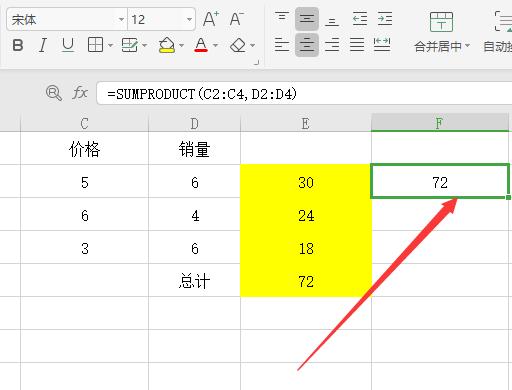Select the 价格 header cell
512x390 pixels.
(84, 148)
